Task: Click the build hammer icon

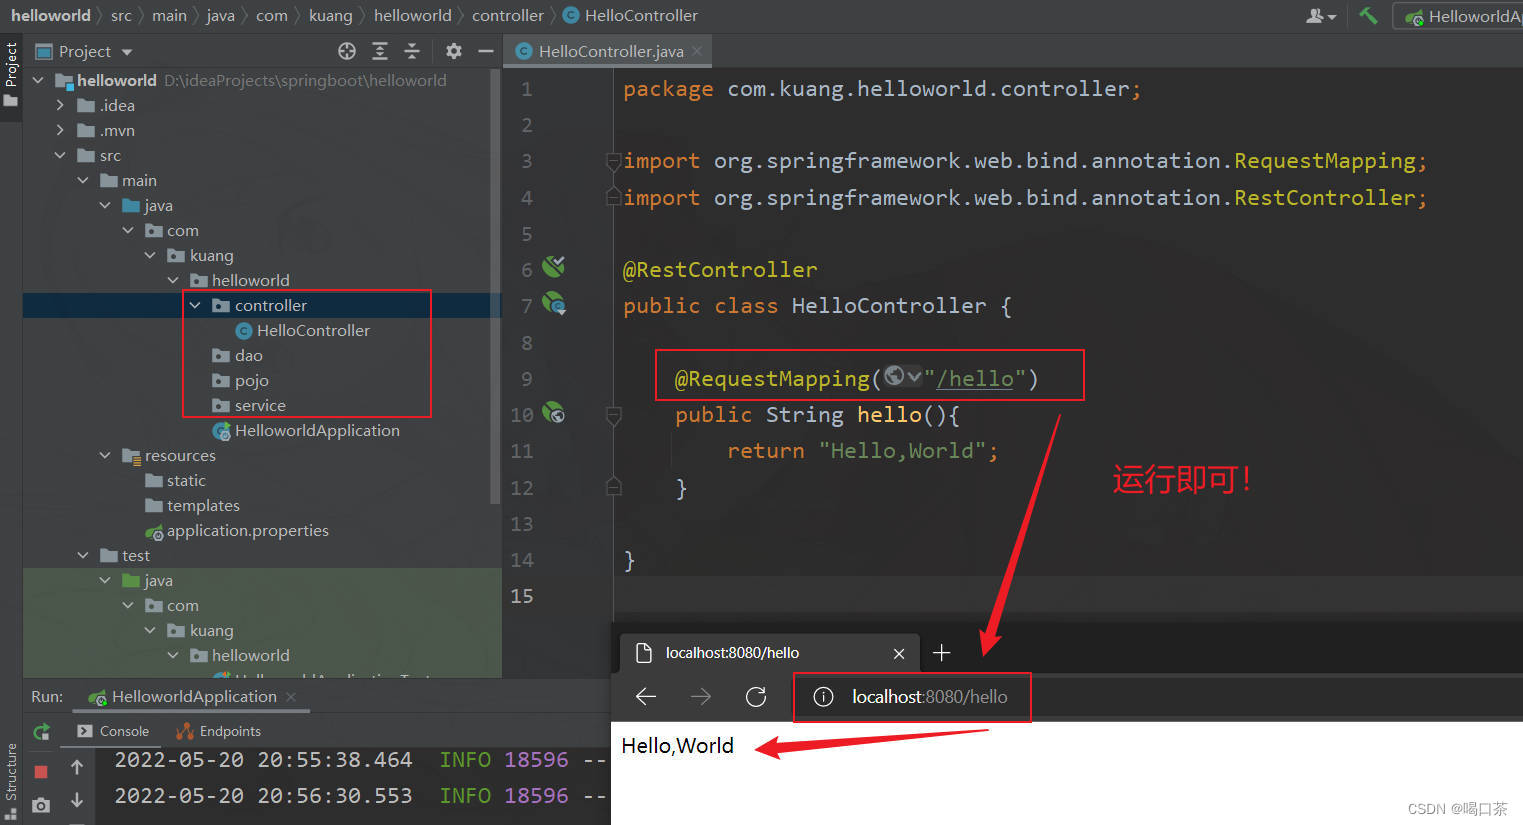Action: point(1368,15)
